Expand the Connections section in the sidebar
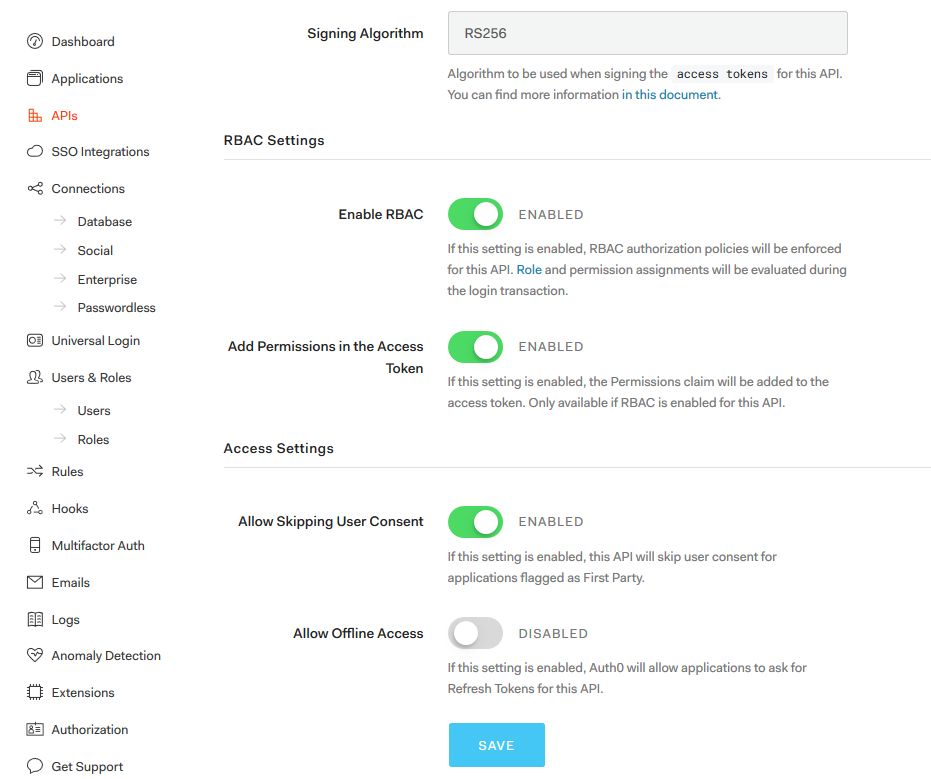This screenshot has height=779, width=931. (88, 189)
